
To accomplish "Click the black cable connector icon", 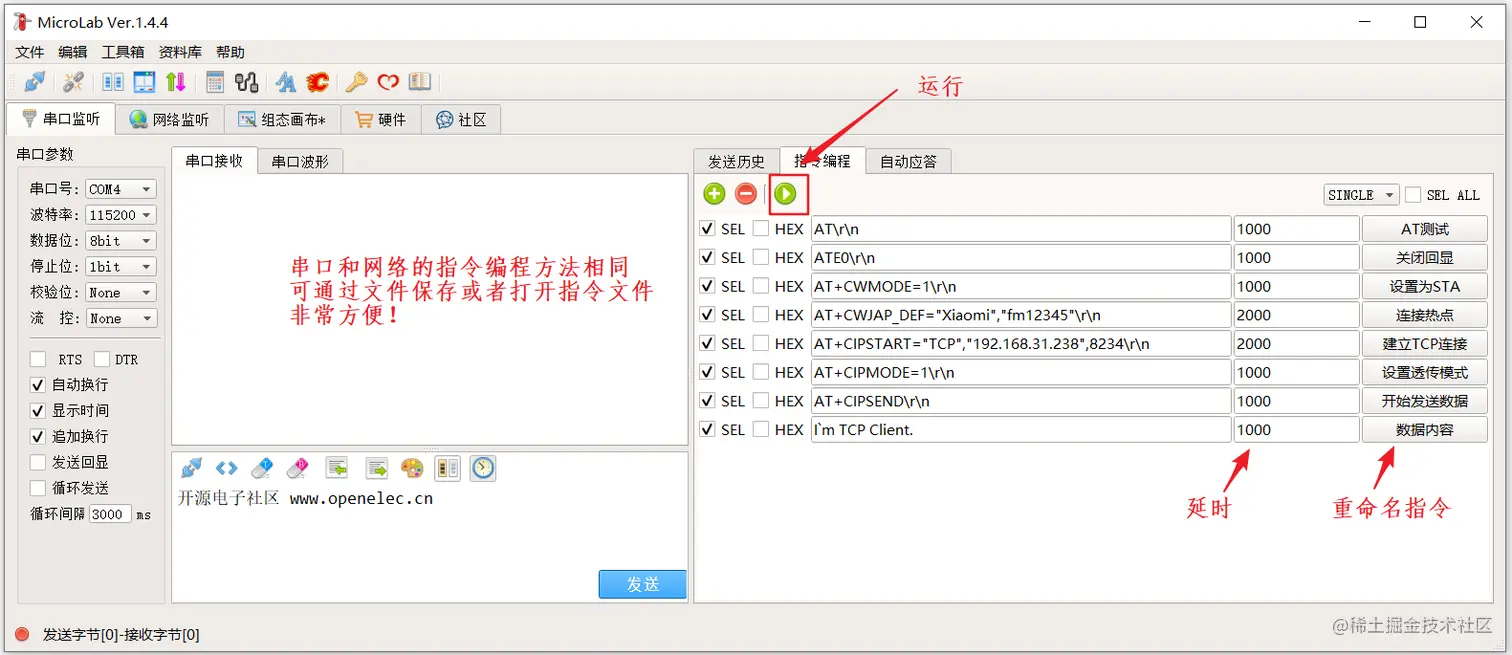I will pos(246,82).
